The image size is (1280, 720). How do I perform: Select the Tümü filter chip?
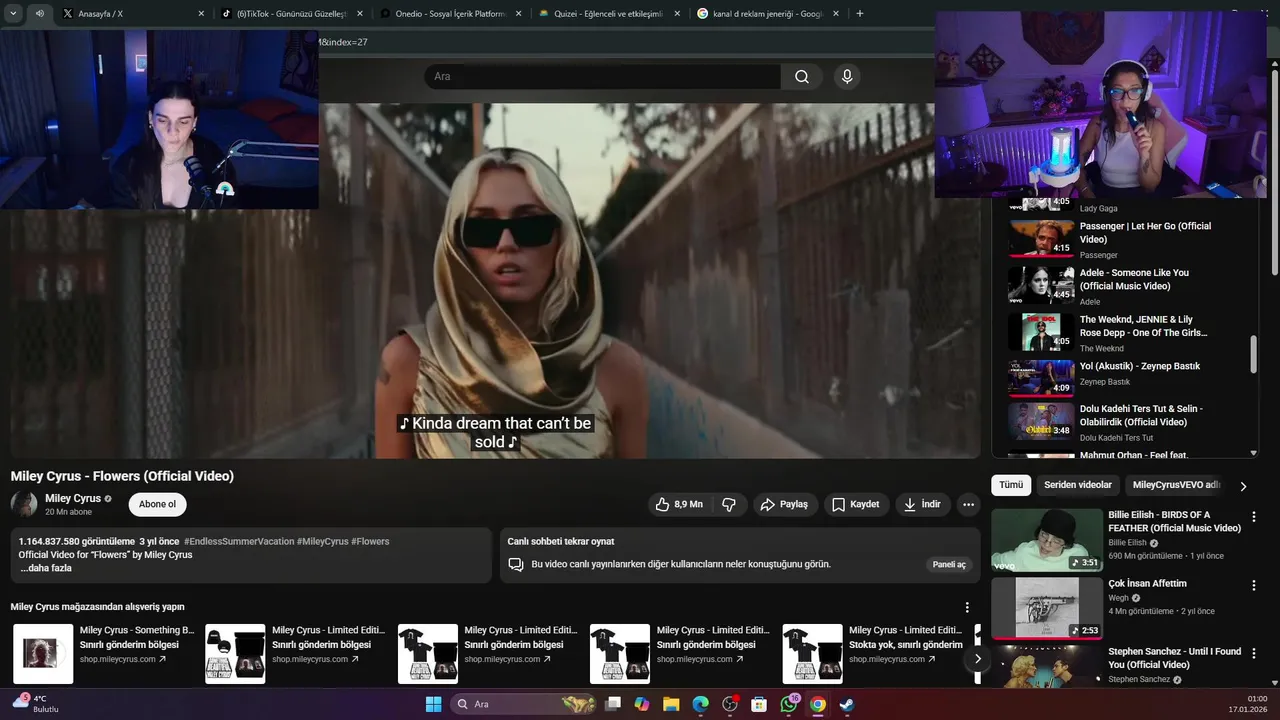(1011, 485)
